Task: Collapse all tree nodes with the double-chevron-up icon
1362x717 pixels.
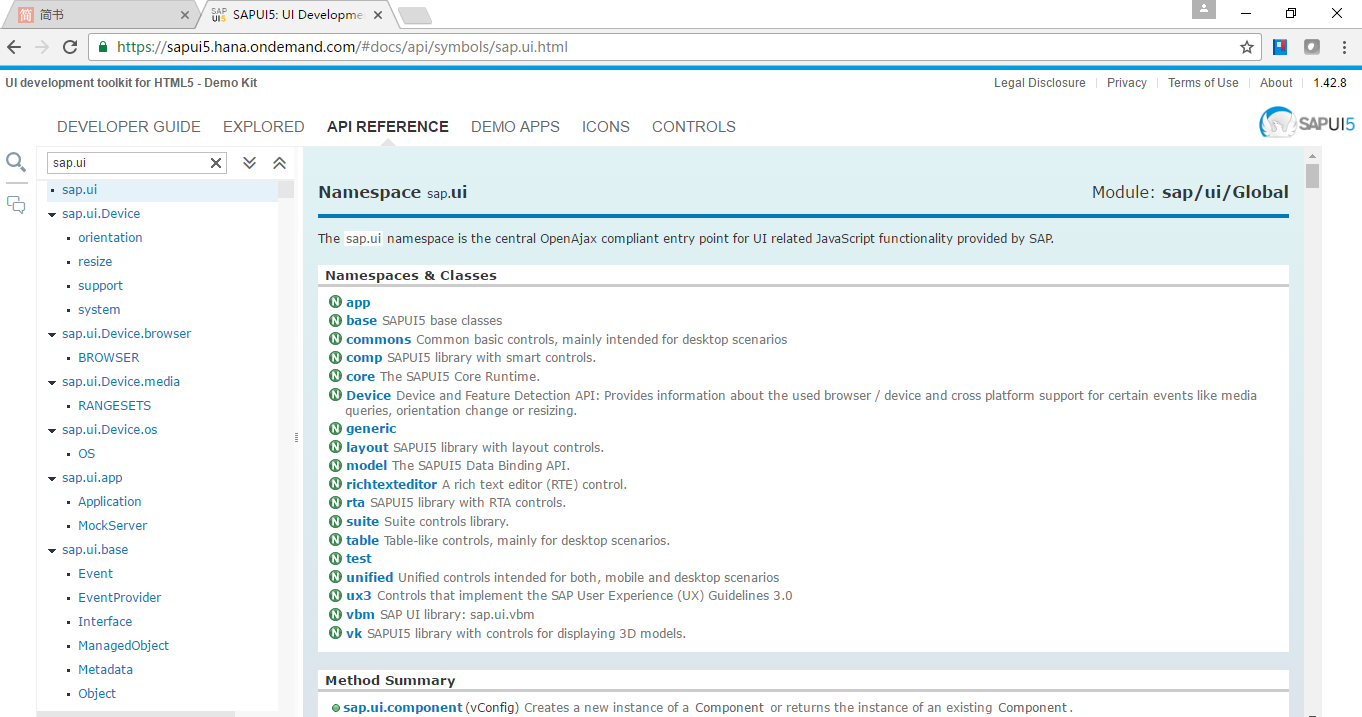Action: coord(279,161)
